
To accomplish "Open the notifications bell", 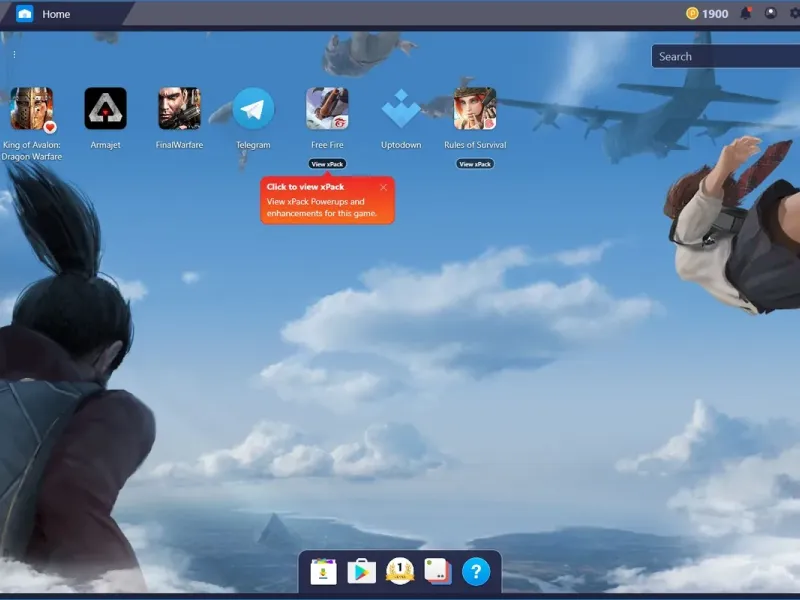I will click(746, 13).
